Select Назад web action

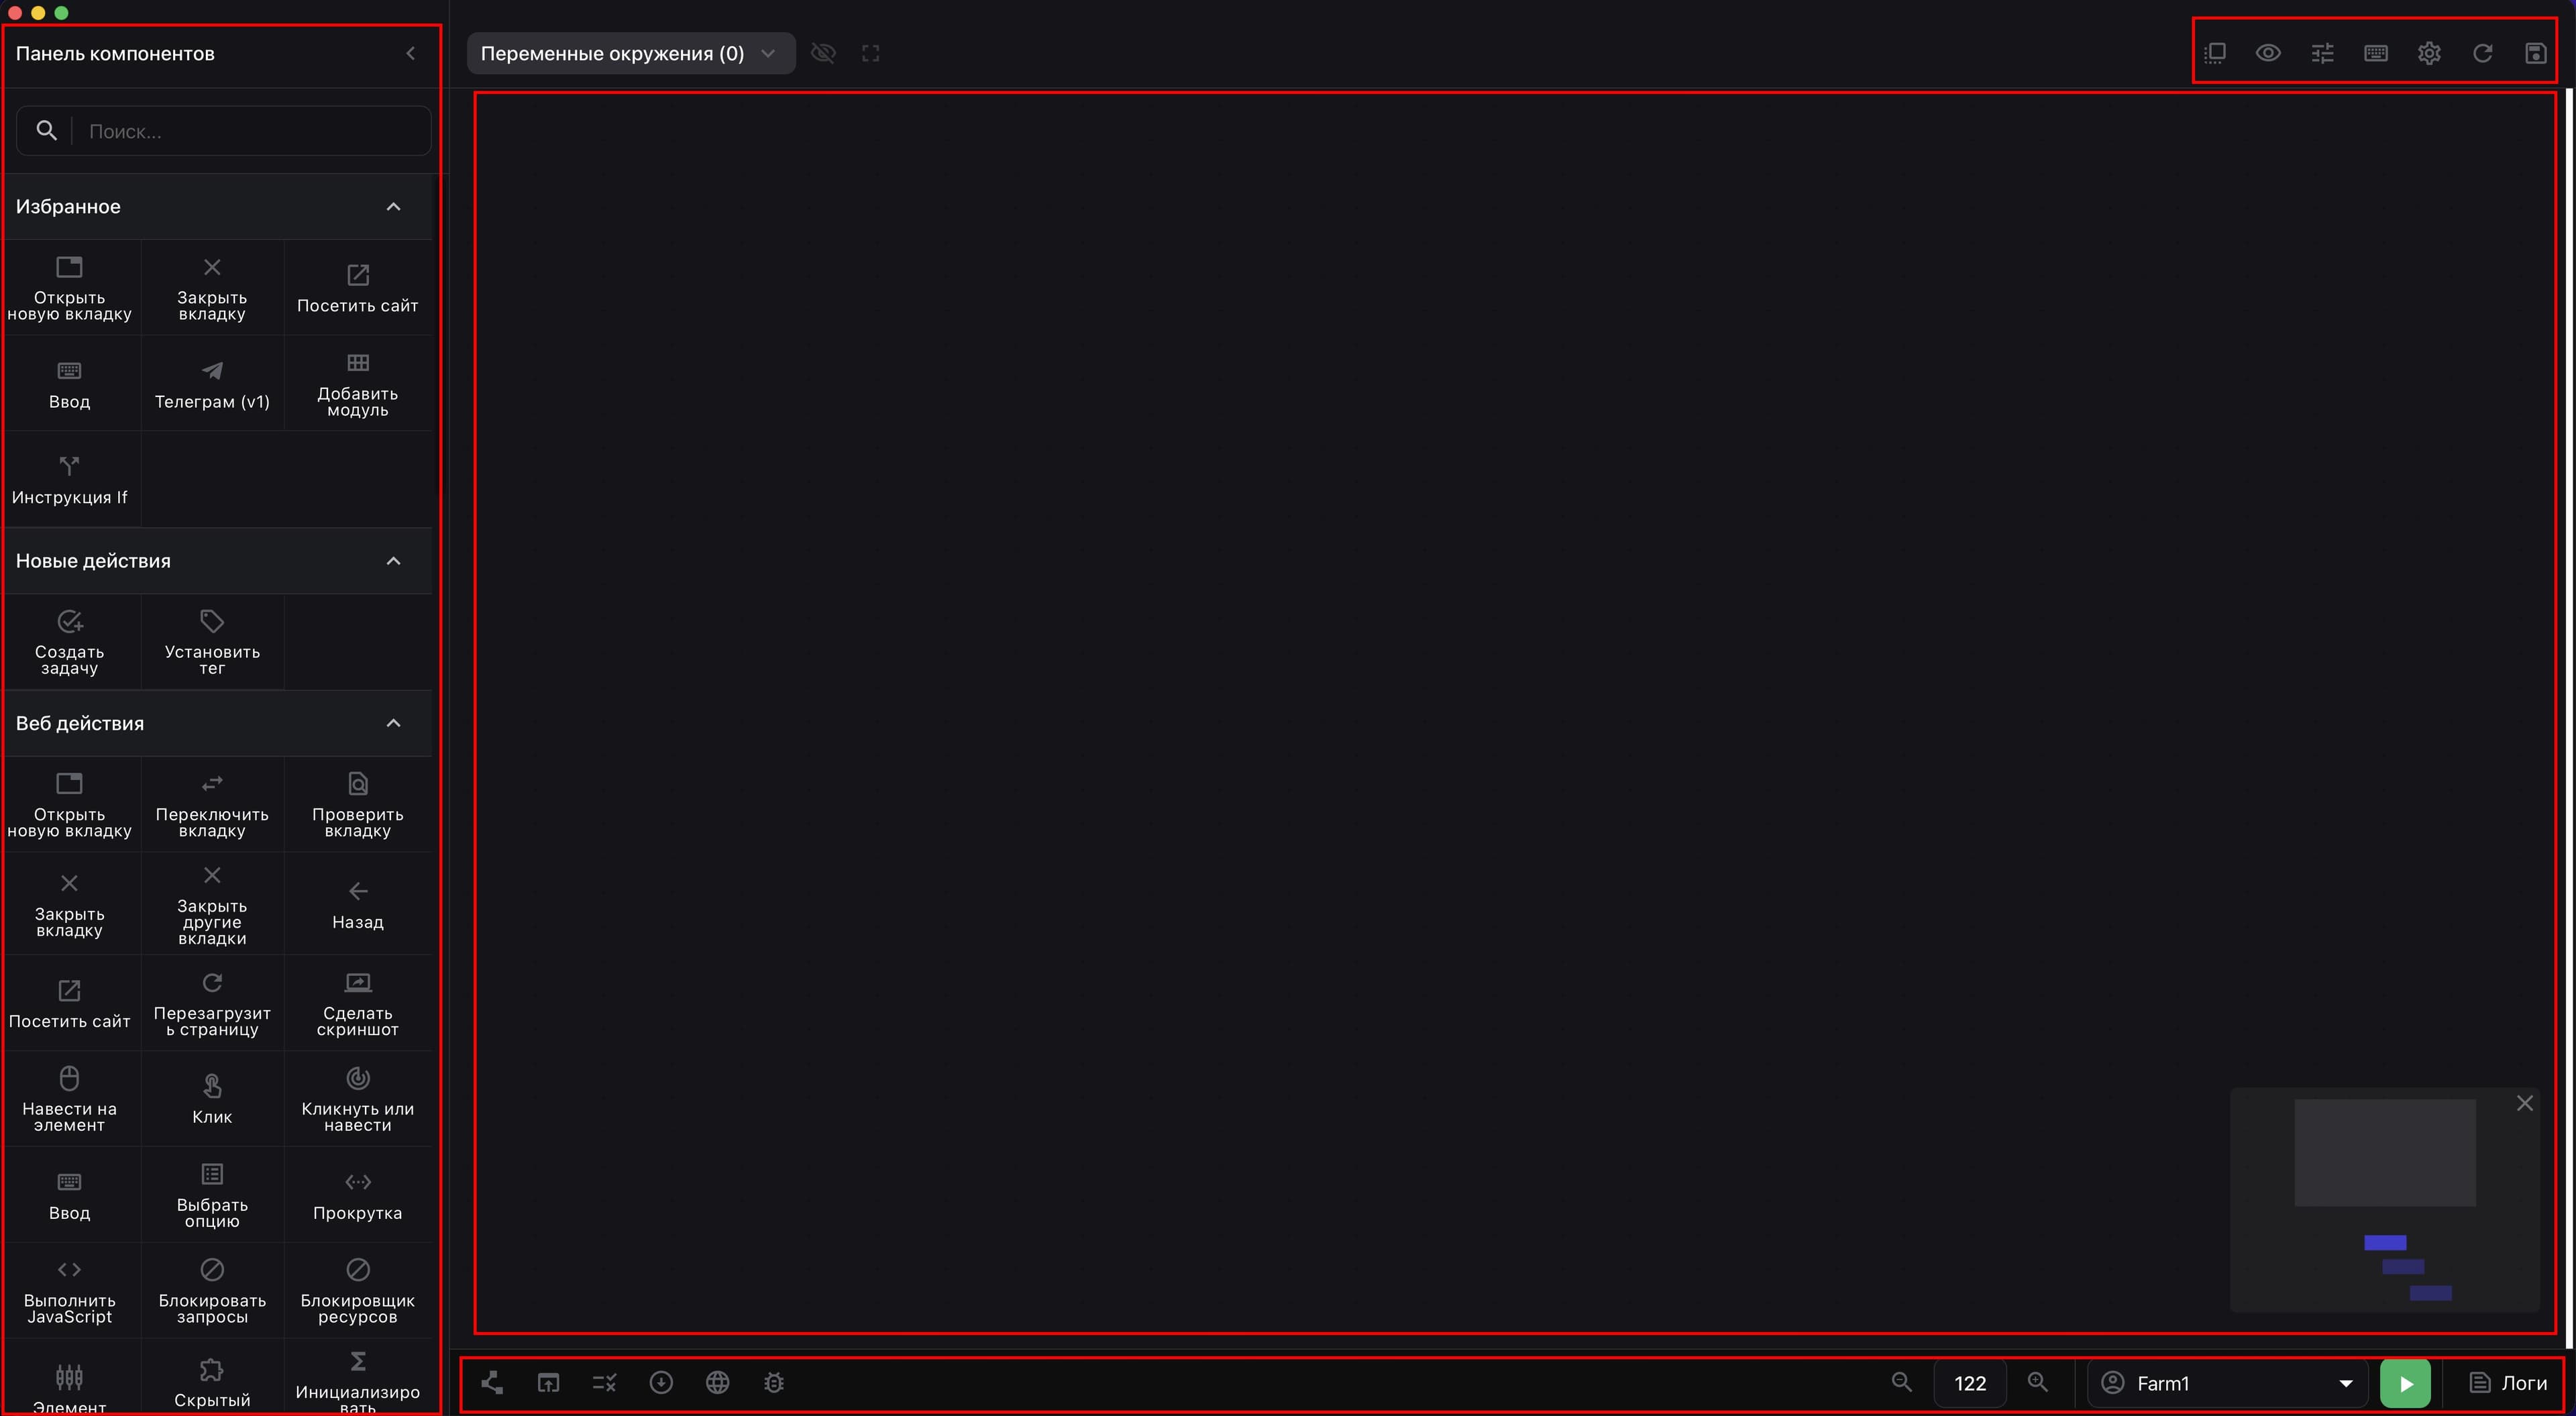tap(357, 904)
